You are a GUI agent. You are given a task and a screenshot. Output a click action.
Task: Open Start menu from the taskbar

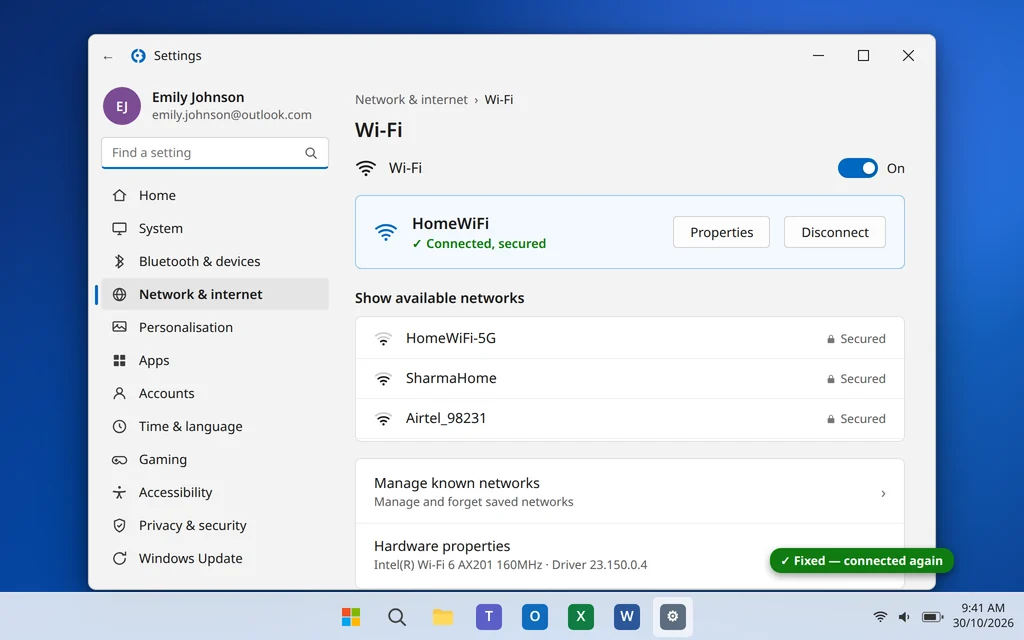tap(351, 616)
